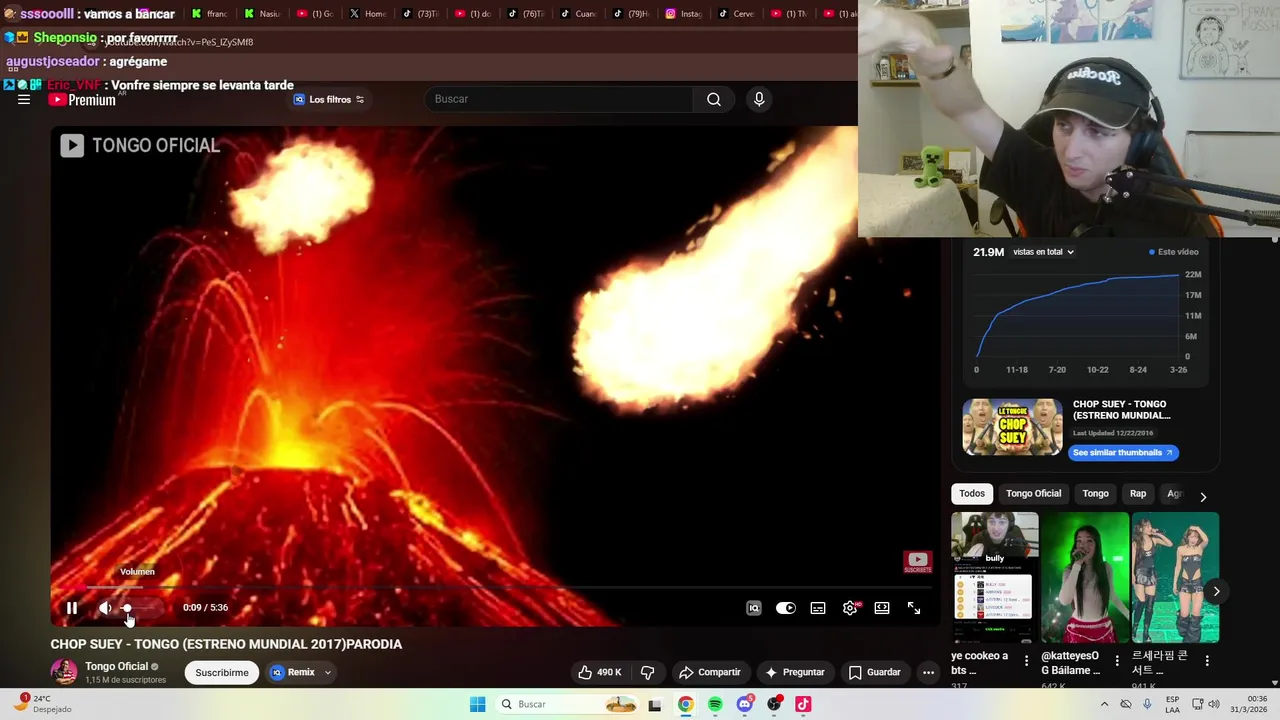Click the Preguntar button
1280x720 pixels.
click(x=795, y=672)
